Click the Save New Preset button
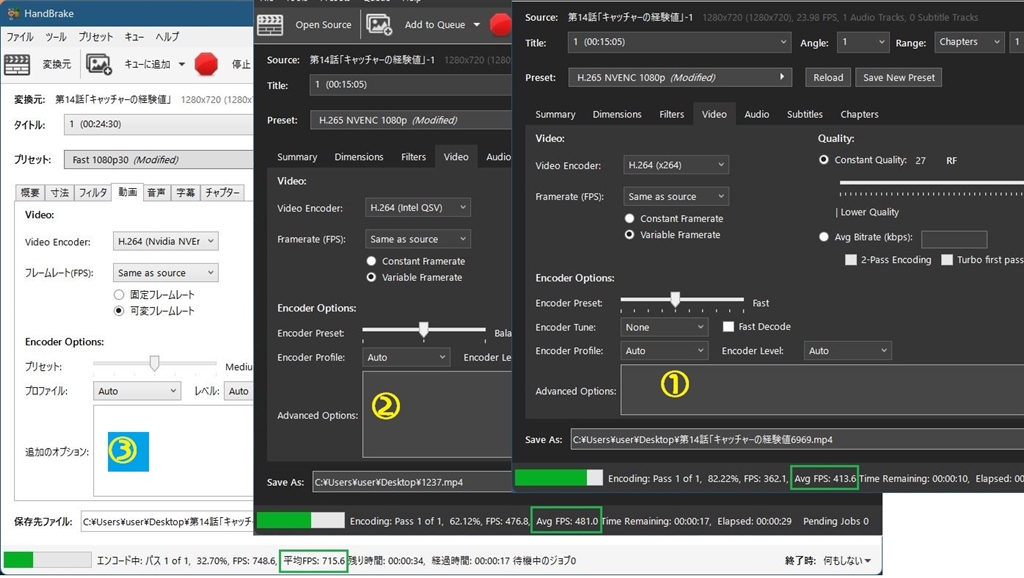 pyautogui.click(x=901, y=77)
